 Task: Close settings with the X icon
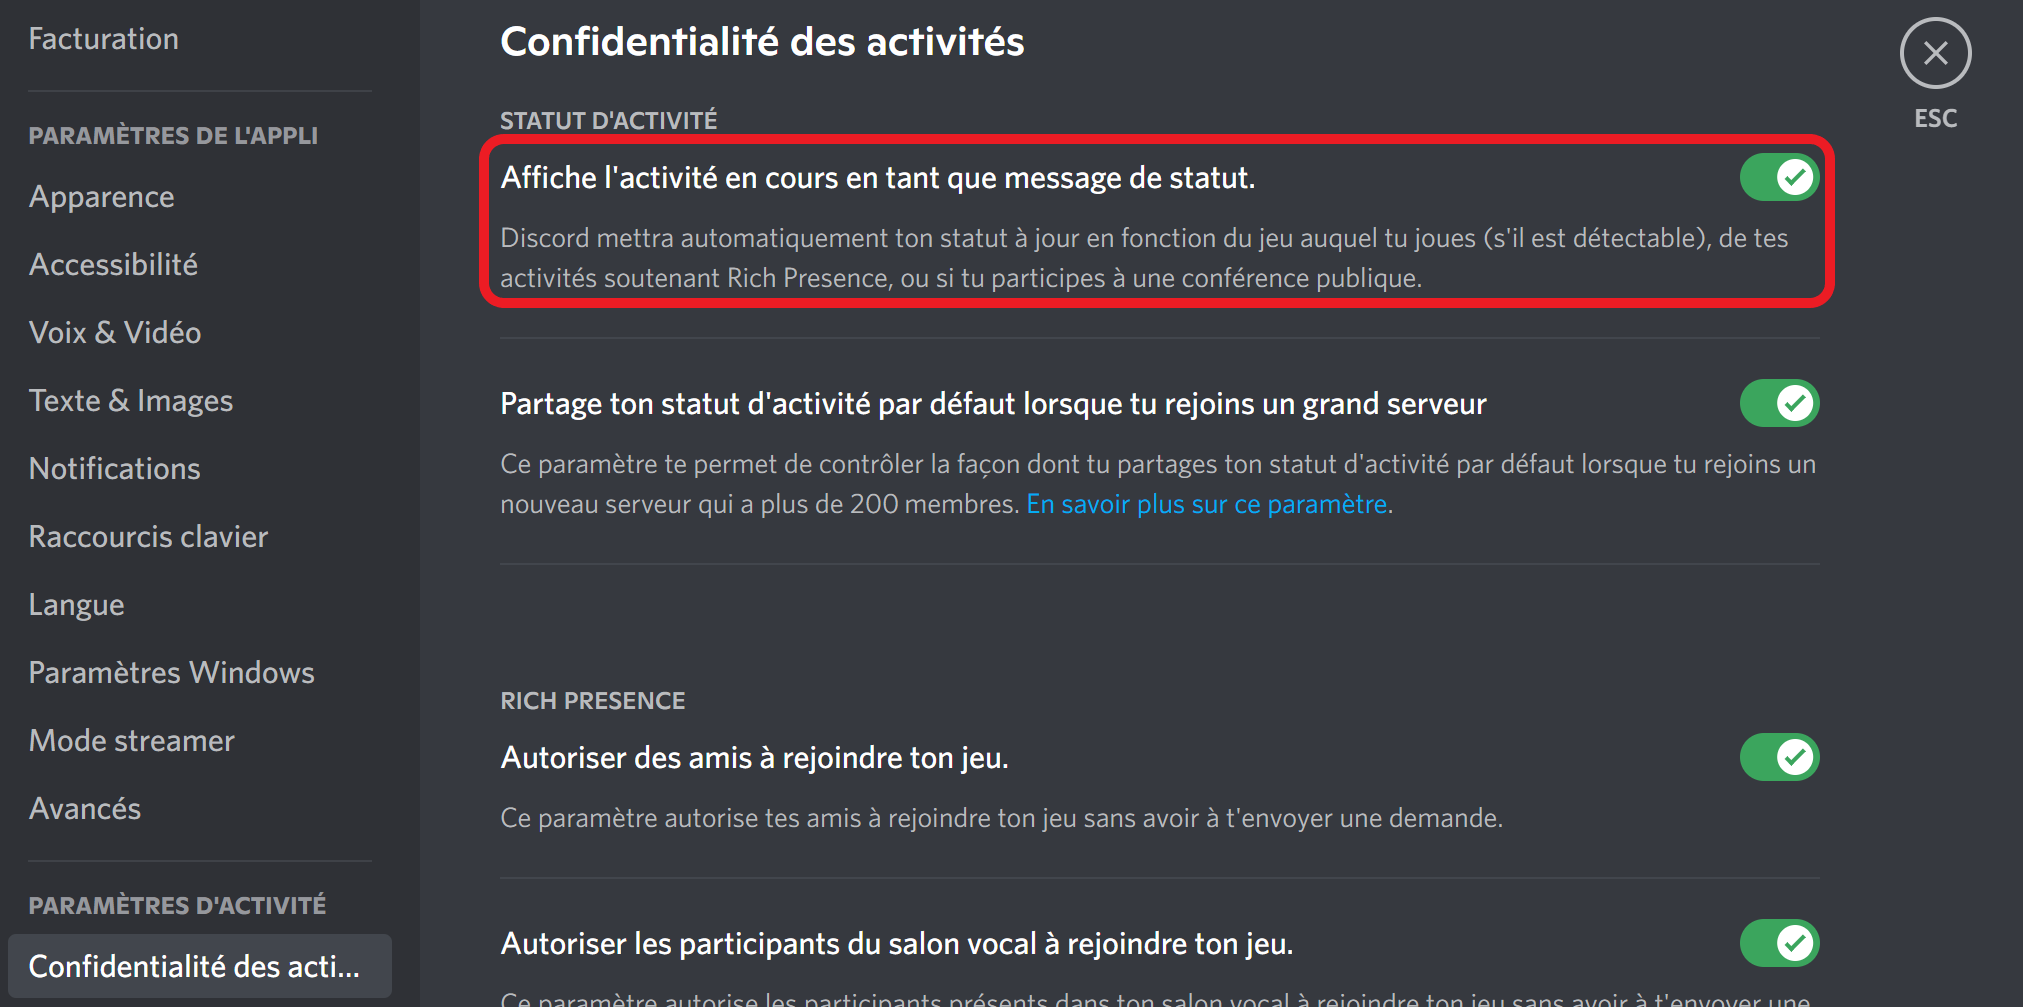pos(1935,53)
